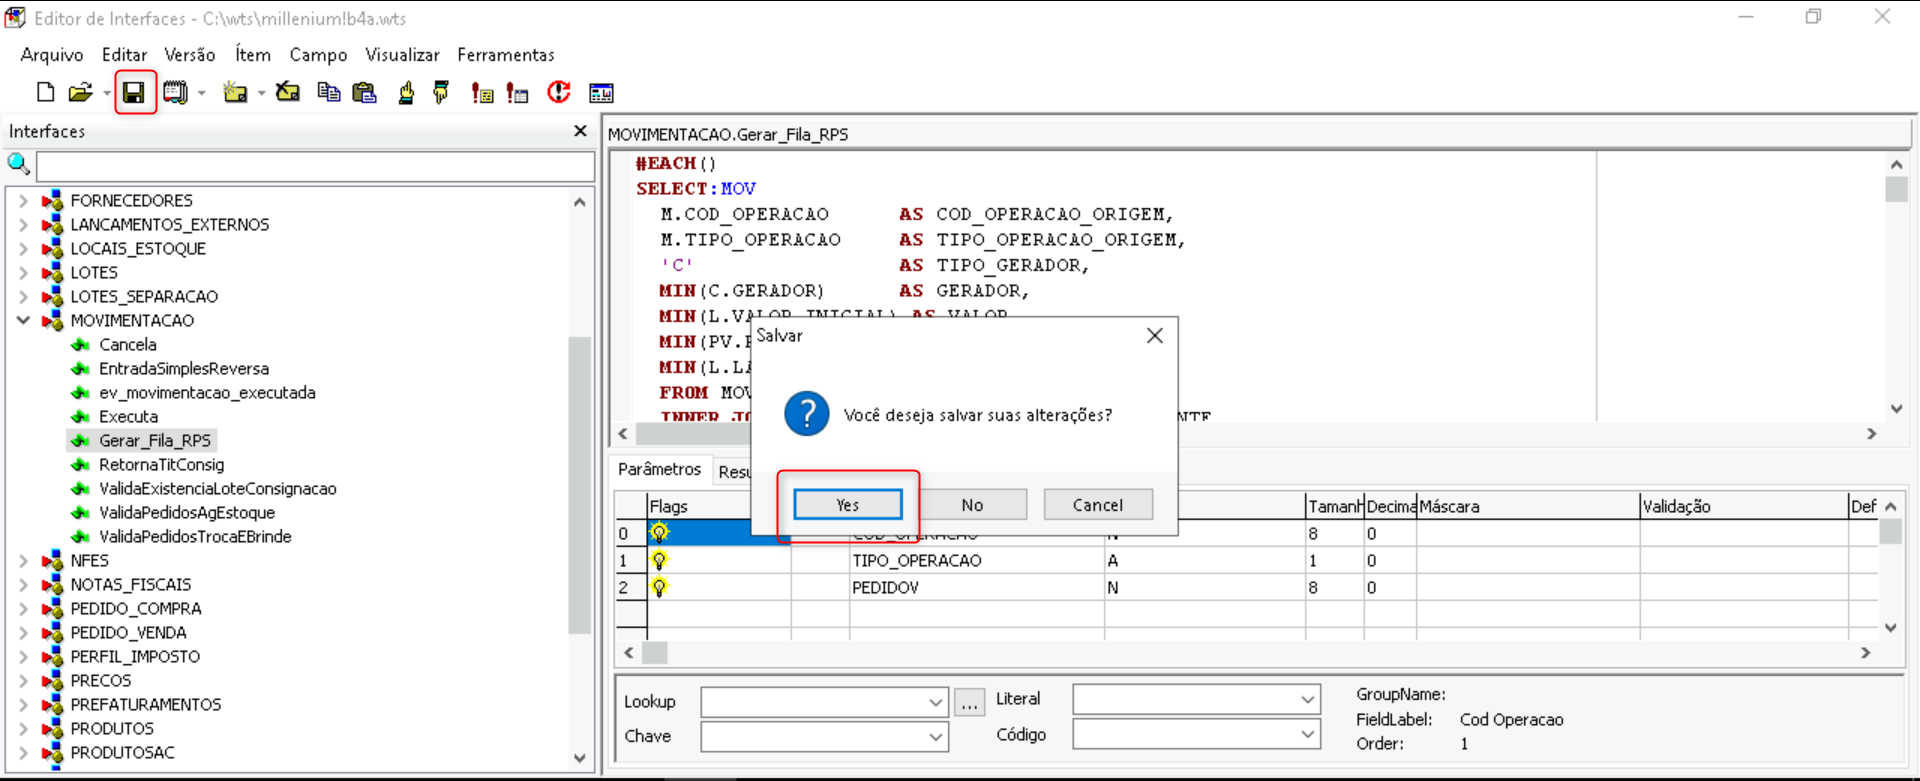
Task: Click the Interfaces search input field
Action: [x=315, y=166]
